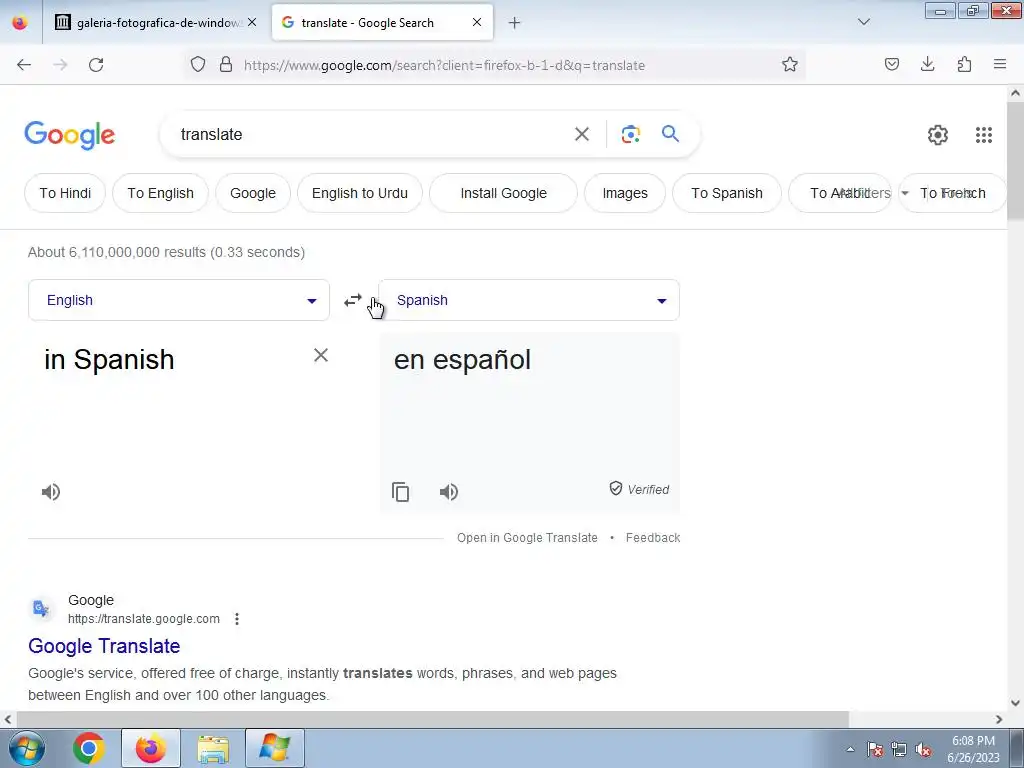1024x768 pixels.
Task: Open Windows Explorer from the taskbar
Action: [213, 748]
